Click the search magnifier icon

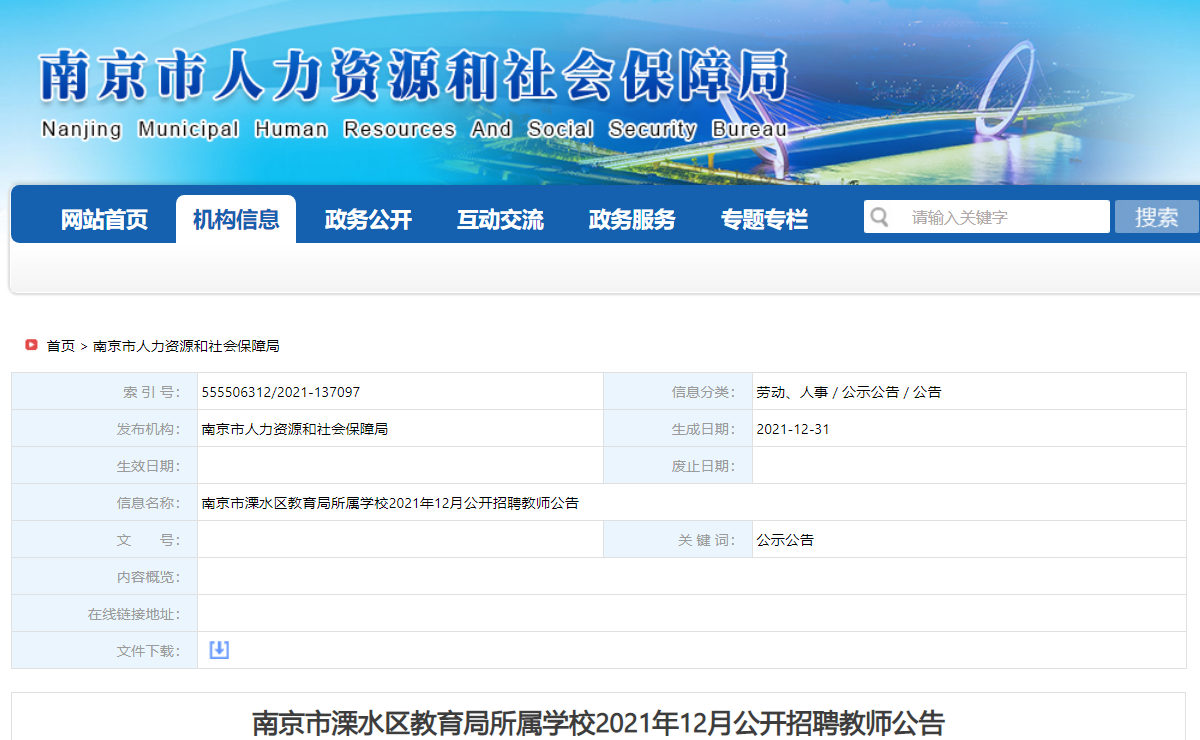click(879, 217)
